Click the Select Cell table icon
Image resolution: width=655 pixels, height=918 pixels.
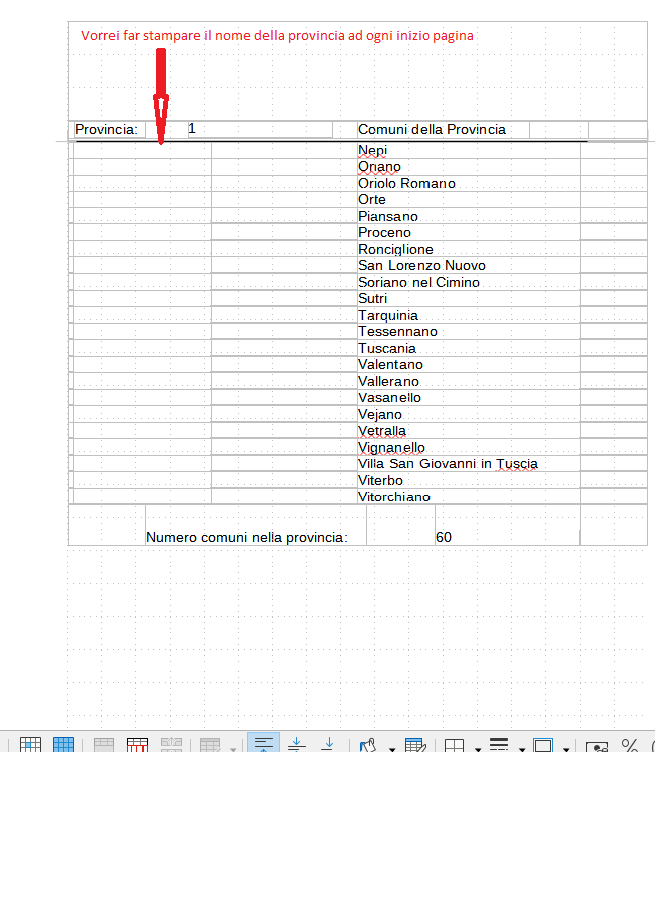click(31, 745)
